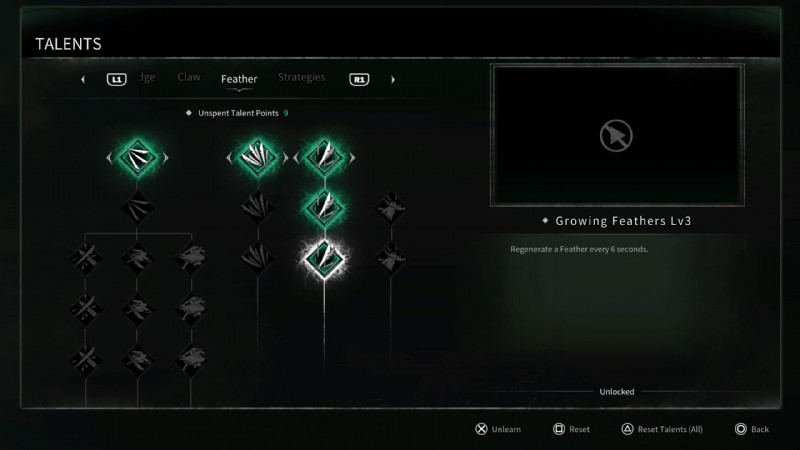
Task: Click the R1 shoulder button prompt
Action: [359, 80]
